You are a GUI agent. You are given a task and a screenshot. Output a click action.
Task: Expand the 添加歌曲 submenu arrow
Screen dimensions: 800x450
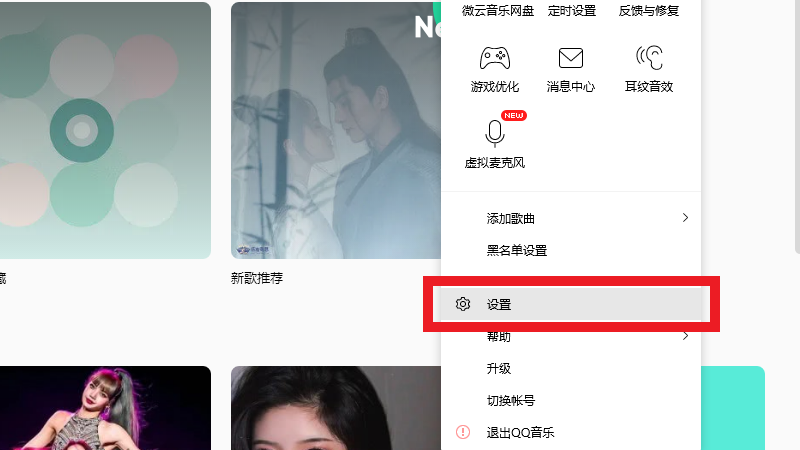pyautogui.click(x=685, y=218)
